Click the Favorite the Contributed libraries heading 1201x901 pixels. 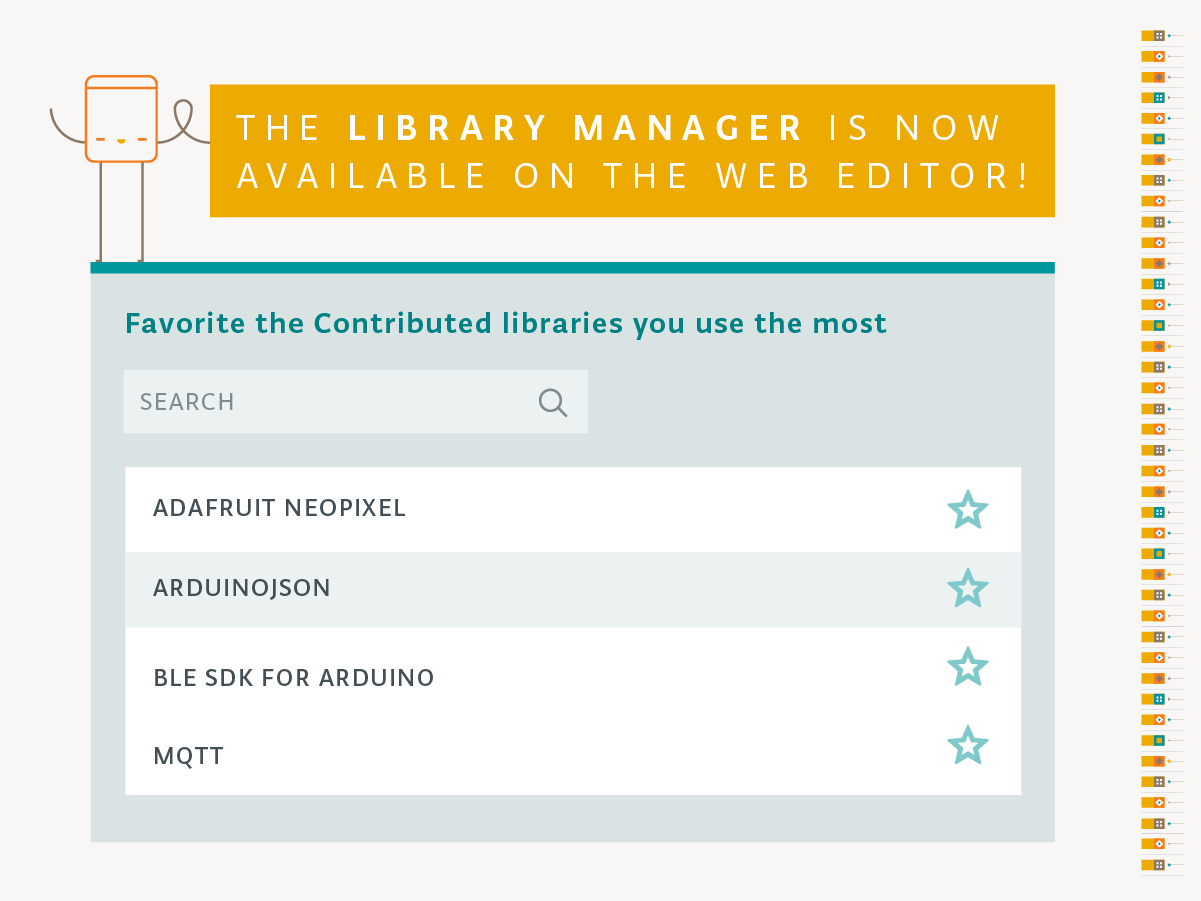(505, 324)
